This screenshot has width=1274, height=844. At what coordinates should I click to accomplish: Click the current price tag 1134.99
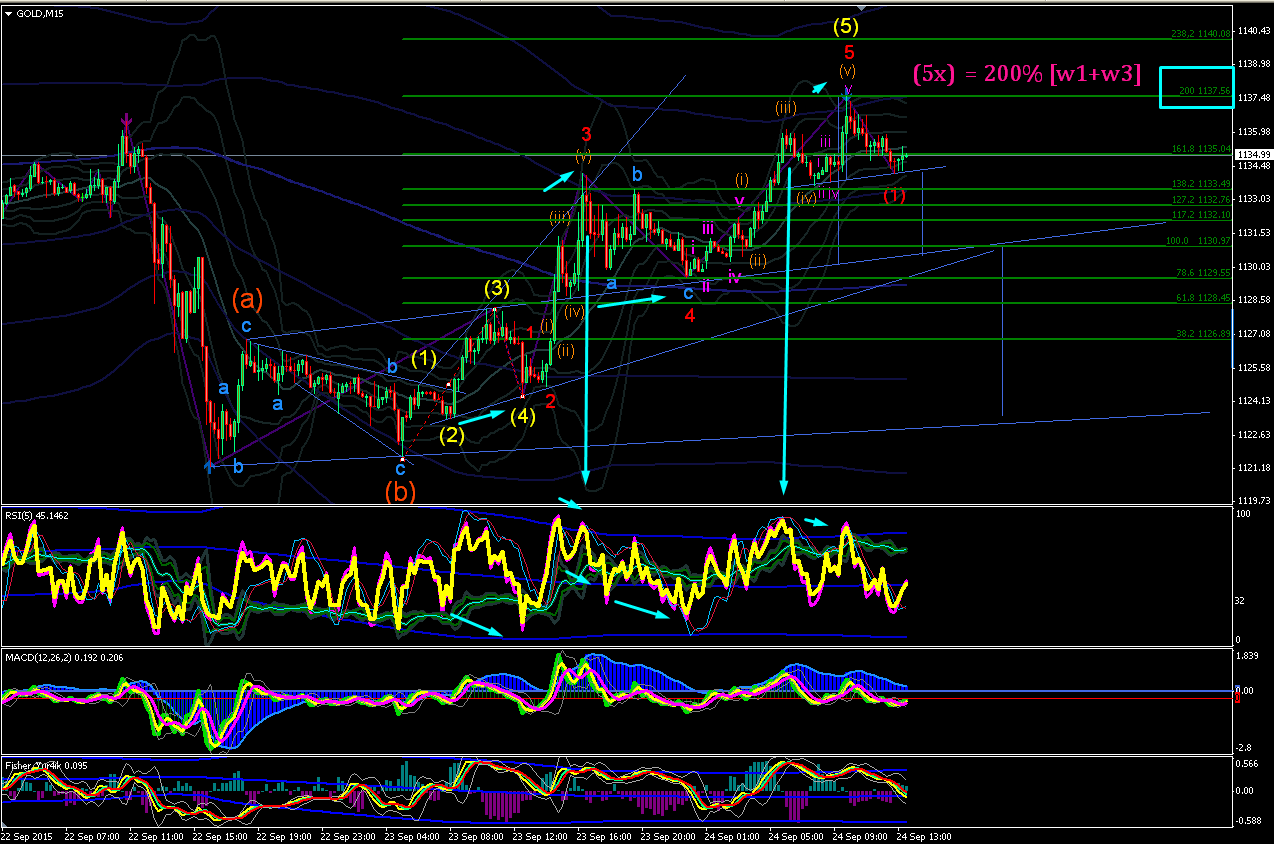[x=1252, y=155]
